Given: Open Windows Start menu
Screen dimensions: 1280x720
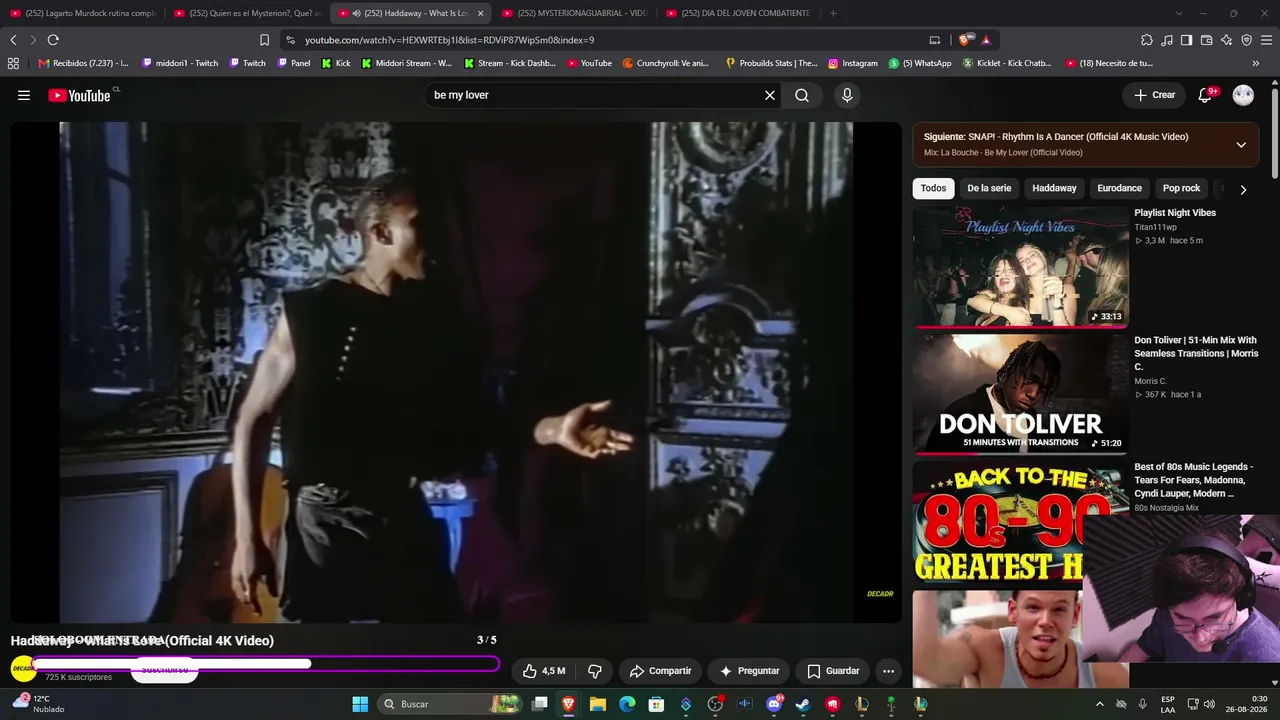Looking at the screenshot, I should pyautogui.click(x=360, y=704).
